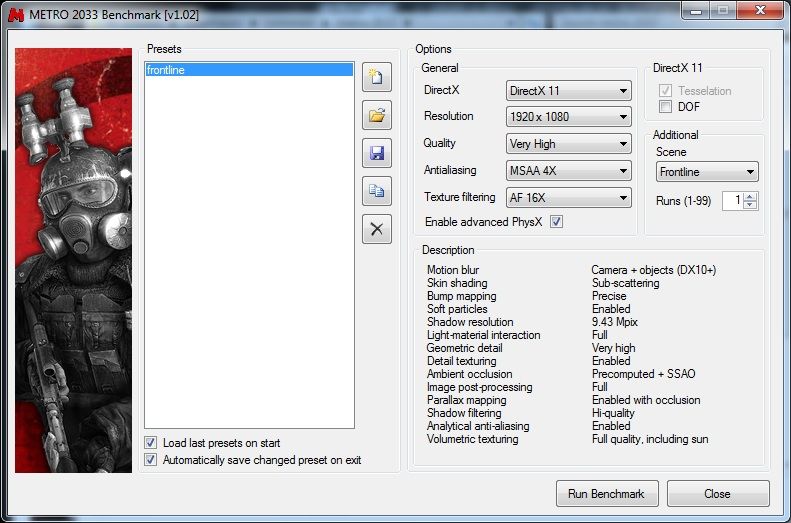Click the 'Light-material interaction' label
791x523 pixels.
tap(483, 335)
